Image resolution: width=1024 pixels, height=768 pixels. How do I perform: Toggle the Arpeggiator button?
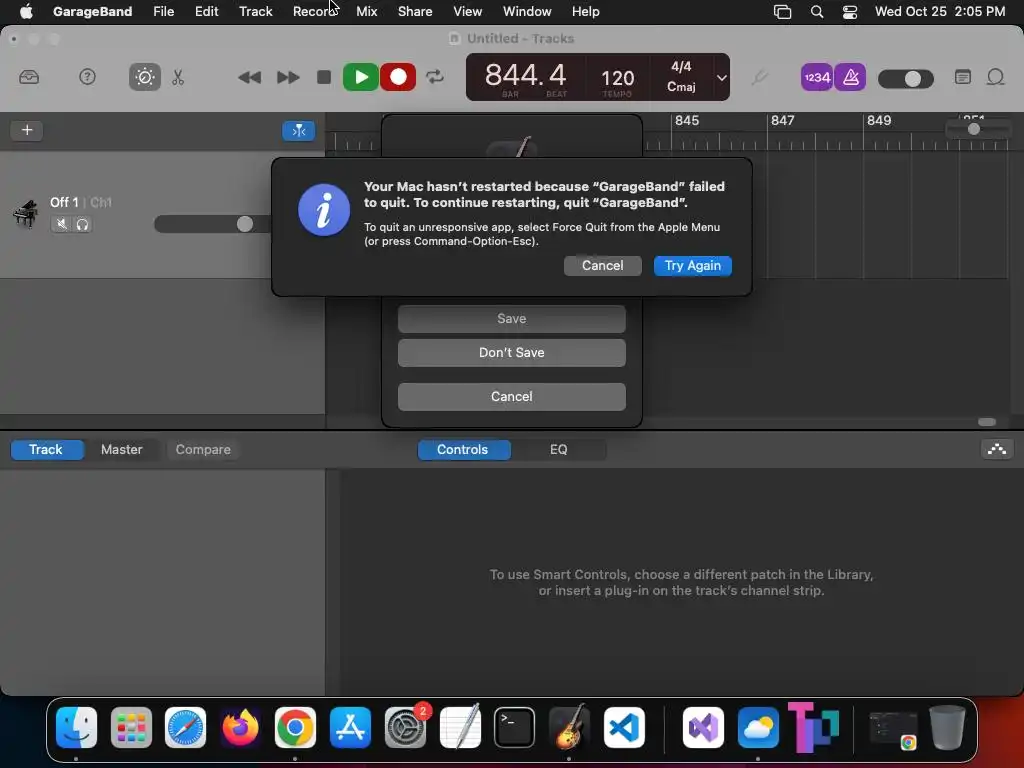pyautogui.click(x=997, y=449)
